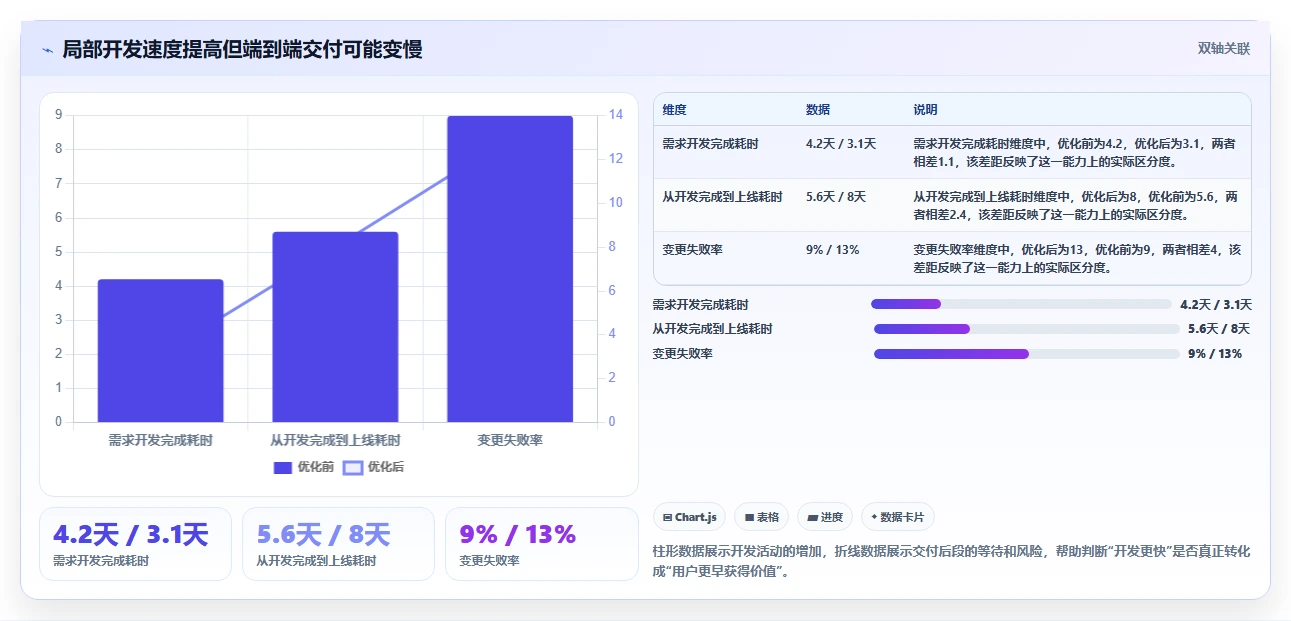Image resolution: width=1291 pixels, height=621 pixels.
Task: Click the 数据 table column header
Action: (x=818, y=110)
